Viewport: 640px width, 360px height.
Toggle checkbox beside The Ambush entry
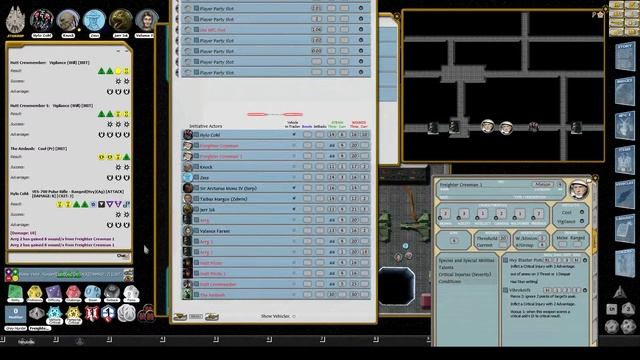[196, 295]
